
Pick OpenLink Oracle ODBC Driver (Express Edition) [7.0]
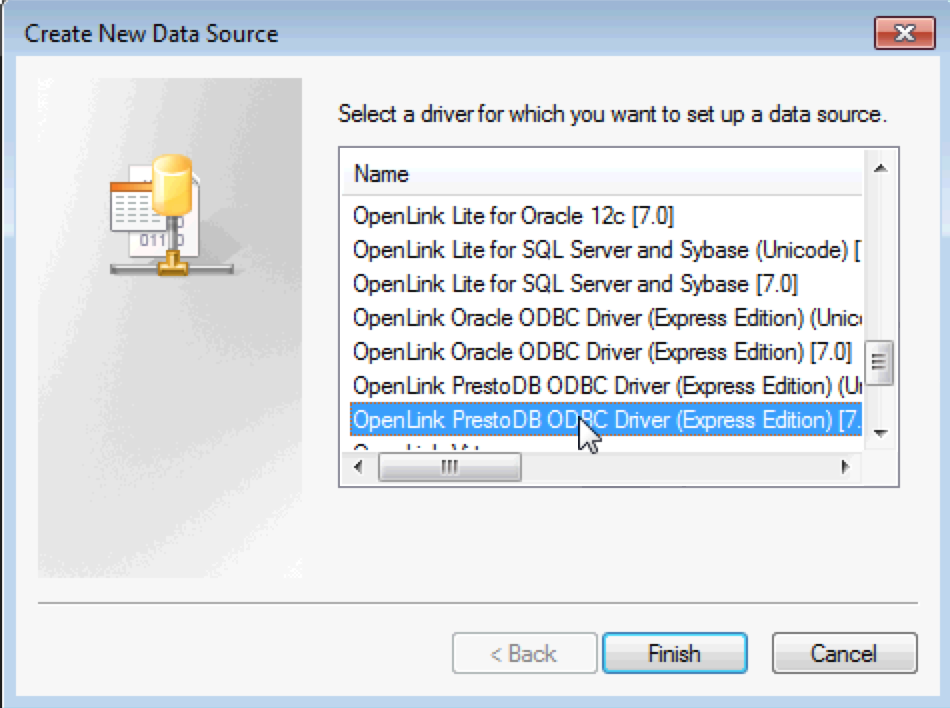point(602,352)
